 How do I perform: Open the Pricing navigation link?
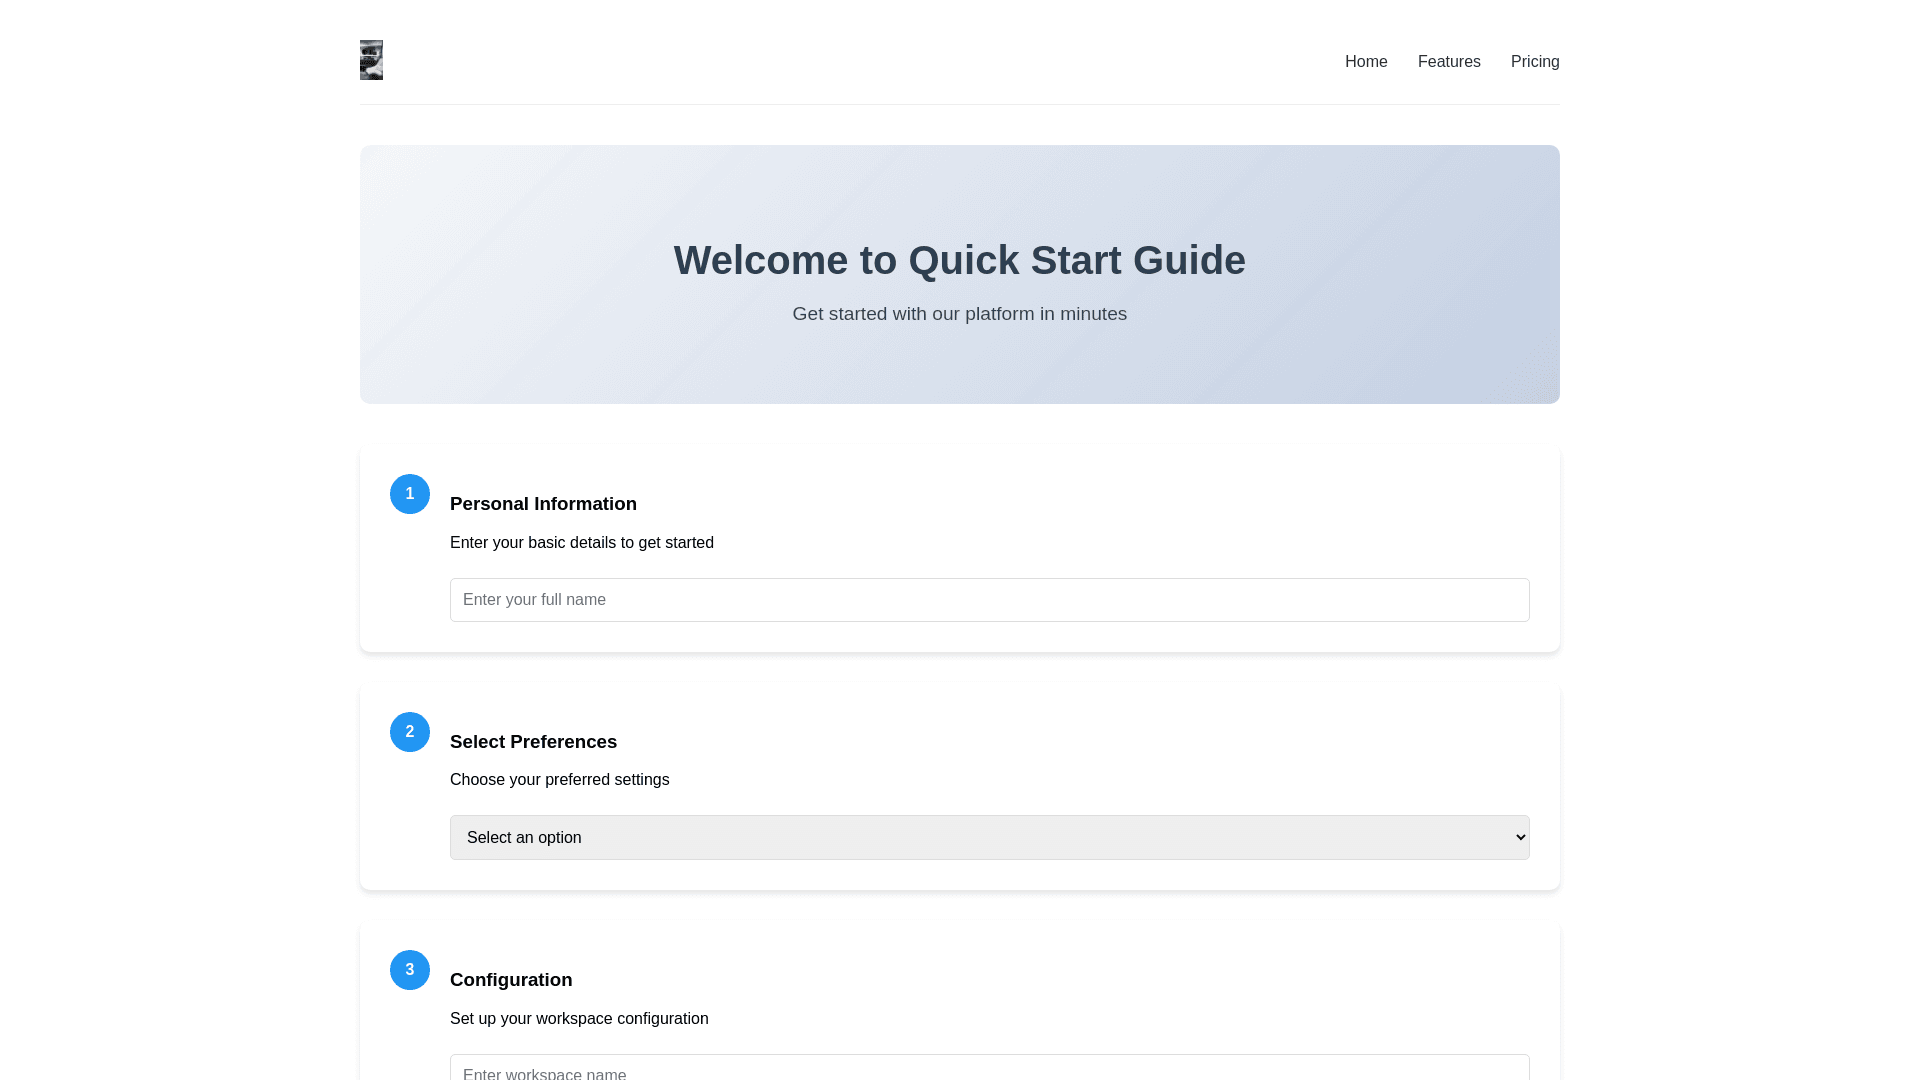1535,62
